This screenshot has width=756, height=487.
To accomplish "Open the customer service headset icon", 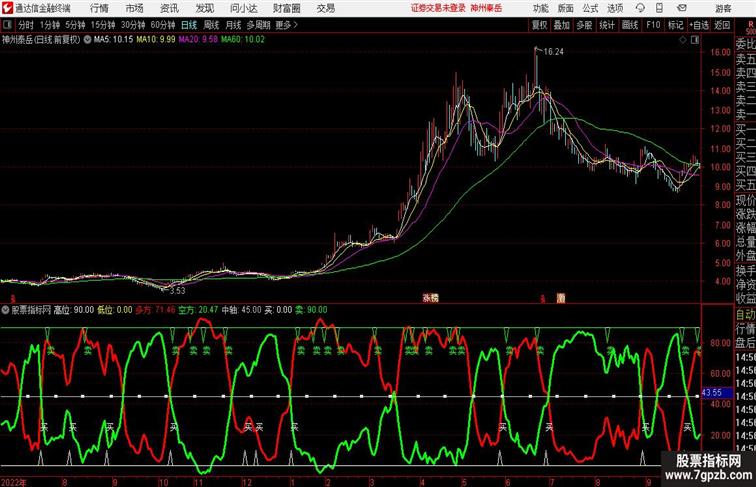I will (x=640, y=8).
